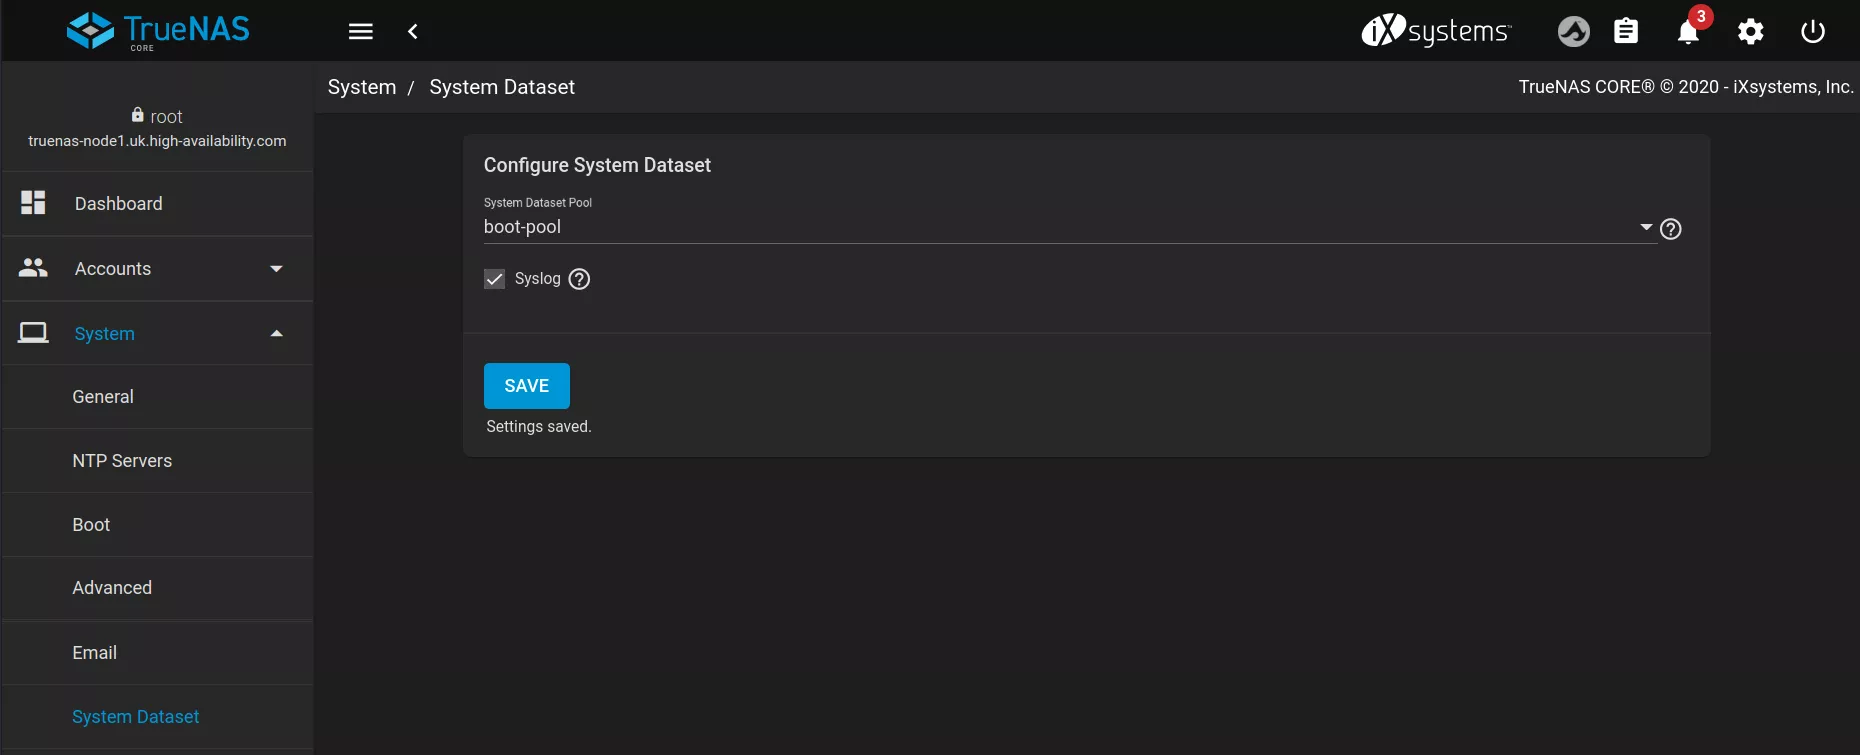Click the TrueNAS Core logo

(158, 31)
